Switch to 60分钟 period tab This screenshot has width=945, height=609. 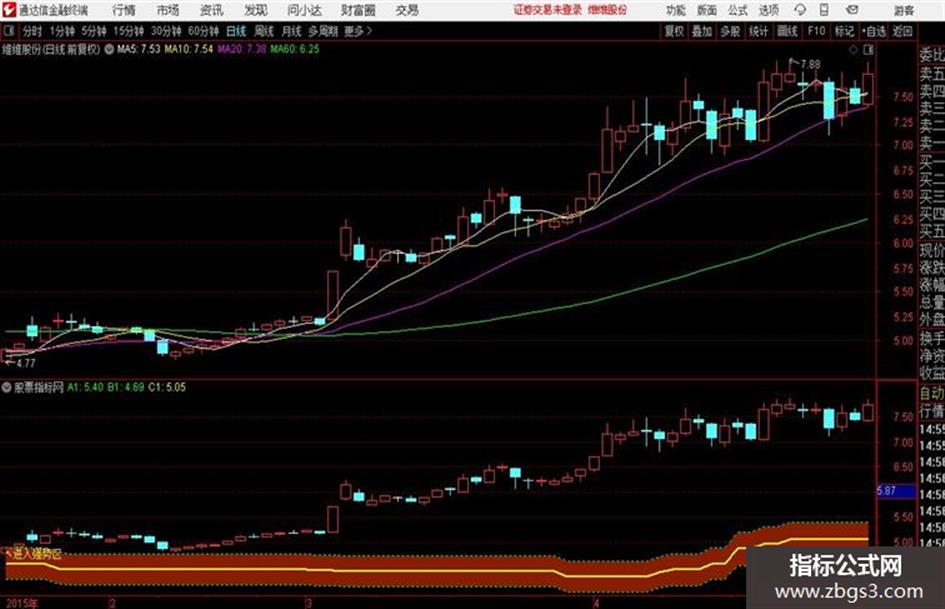pos(203,31)
